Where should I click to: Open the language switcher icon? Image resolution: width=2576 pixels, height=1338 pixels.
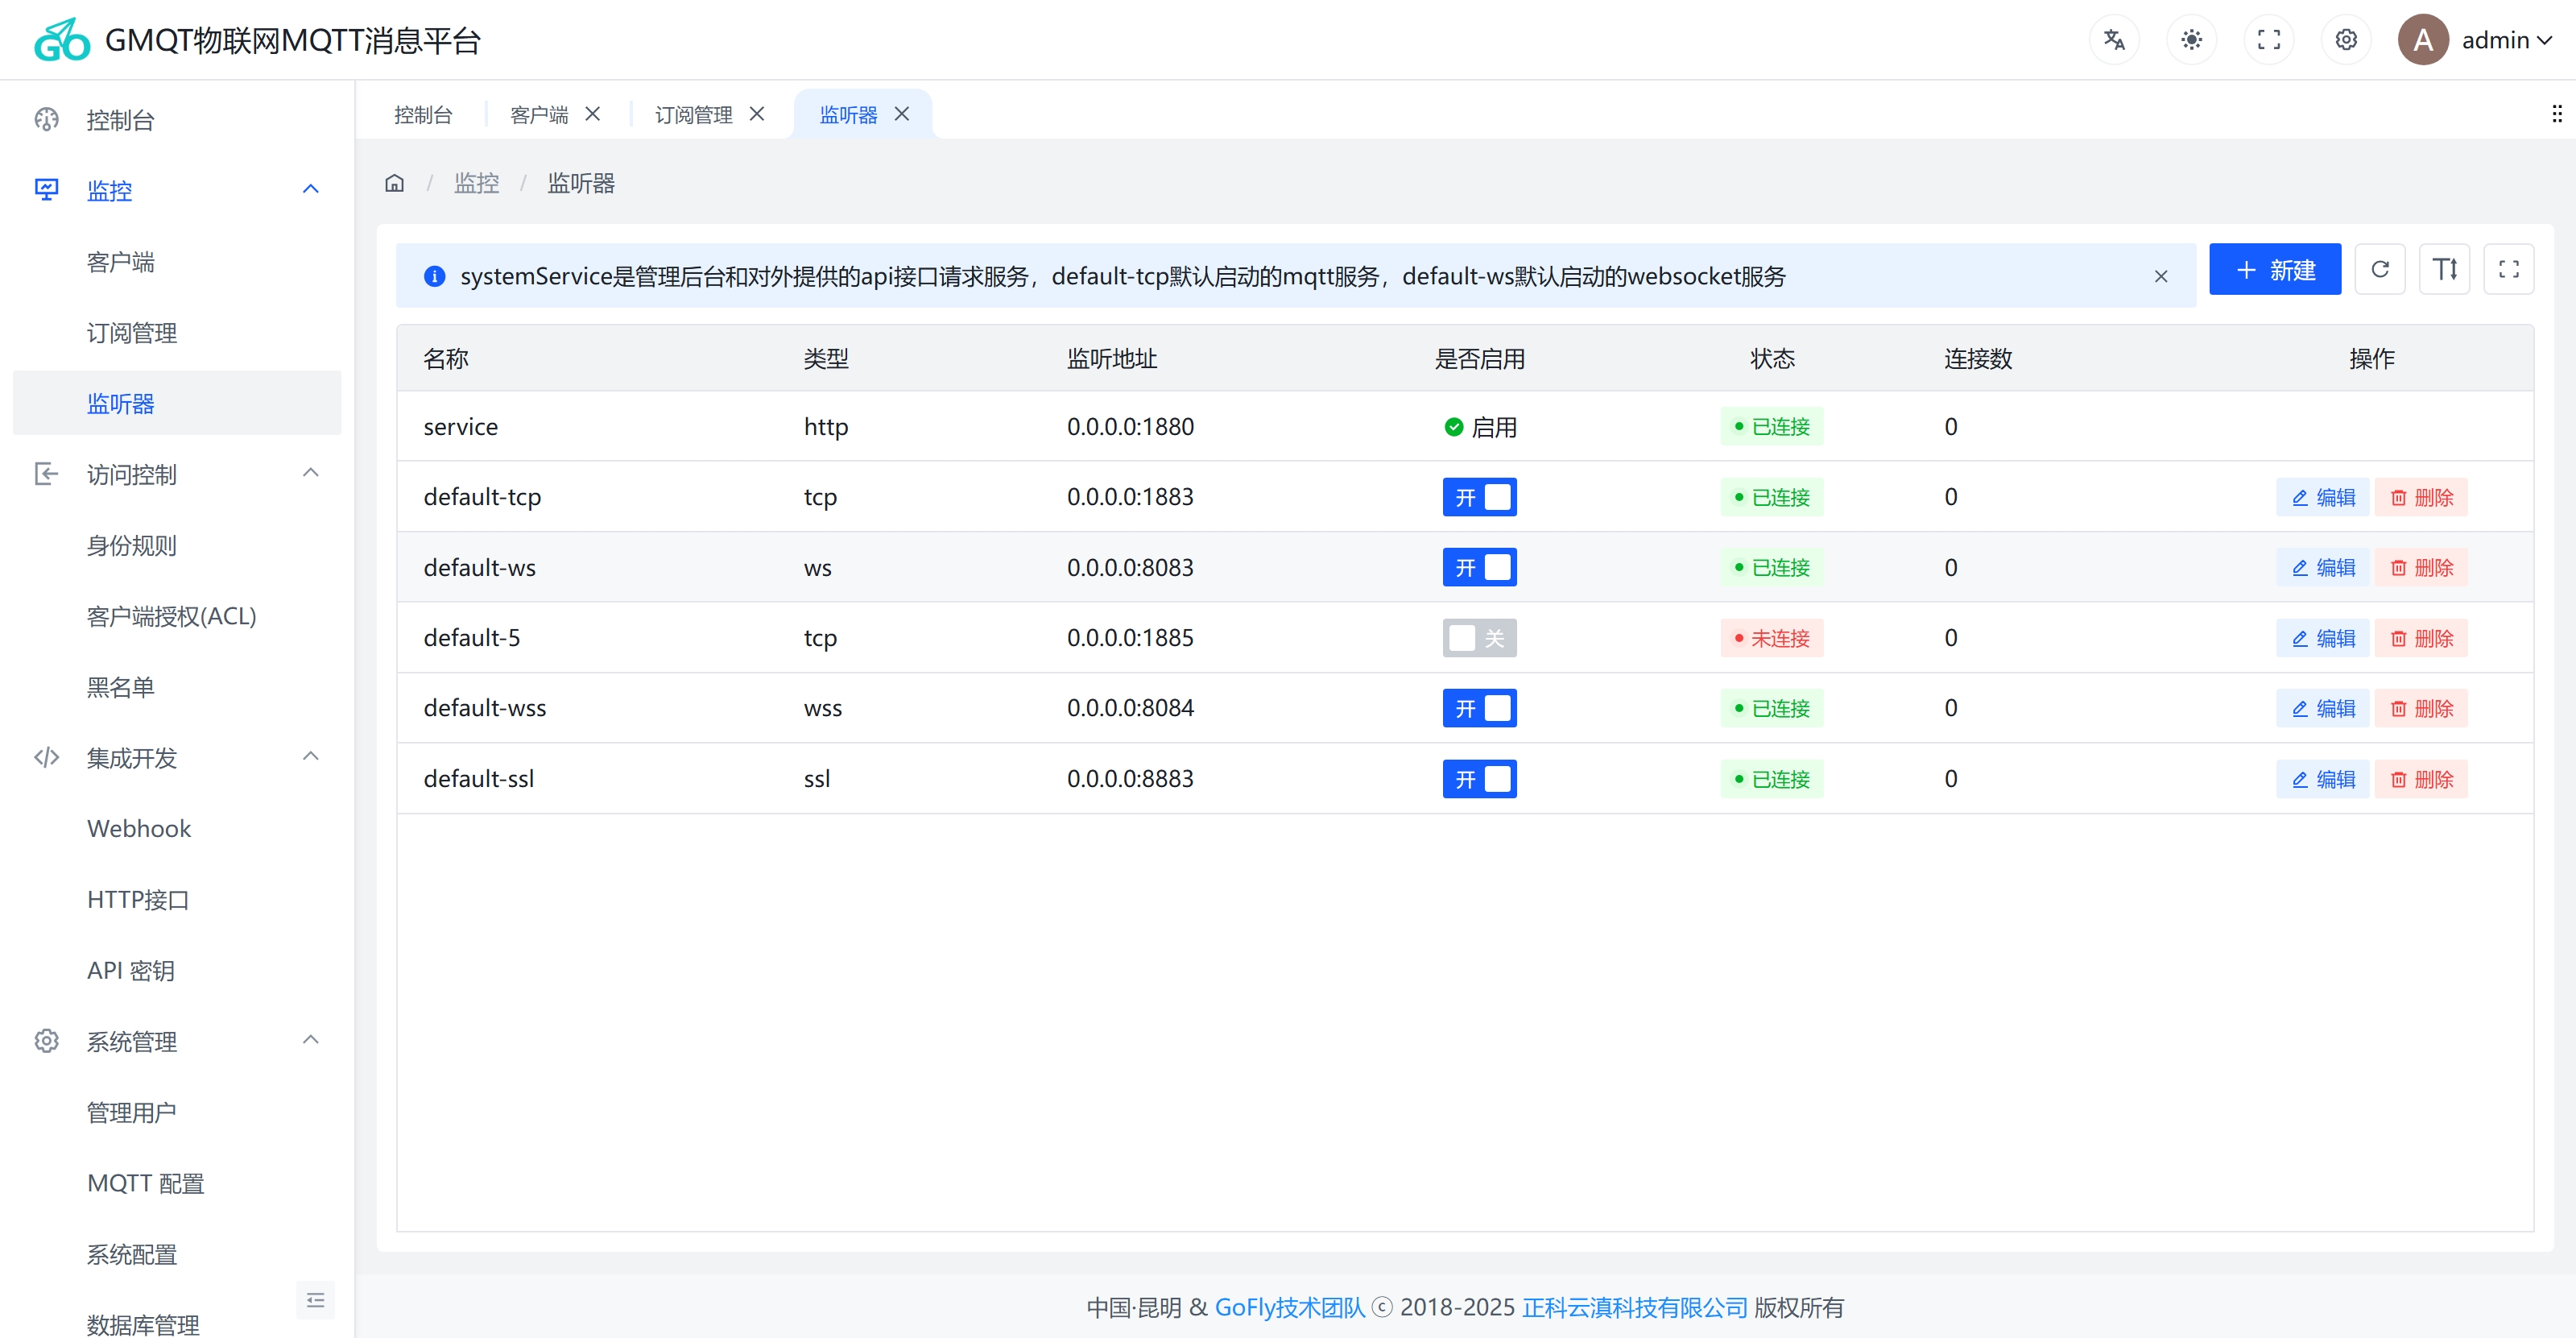click(2113, 39)
